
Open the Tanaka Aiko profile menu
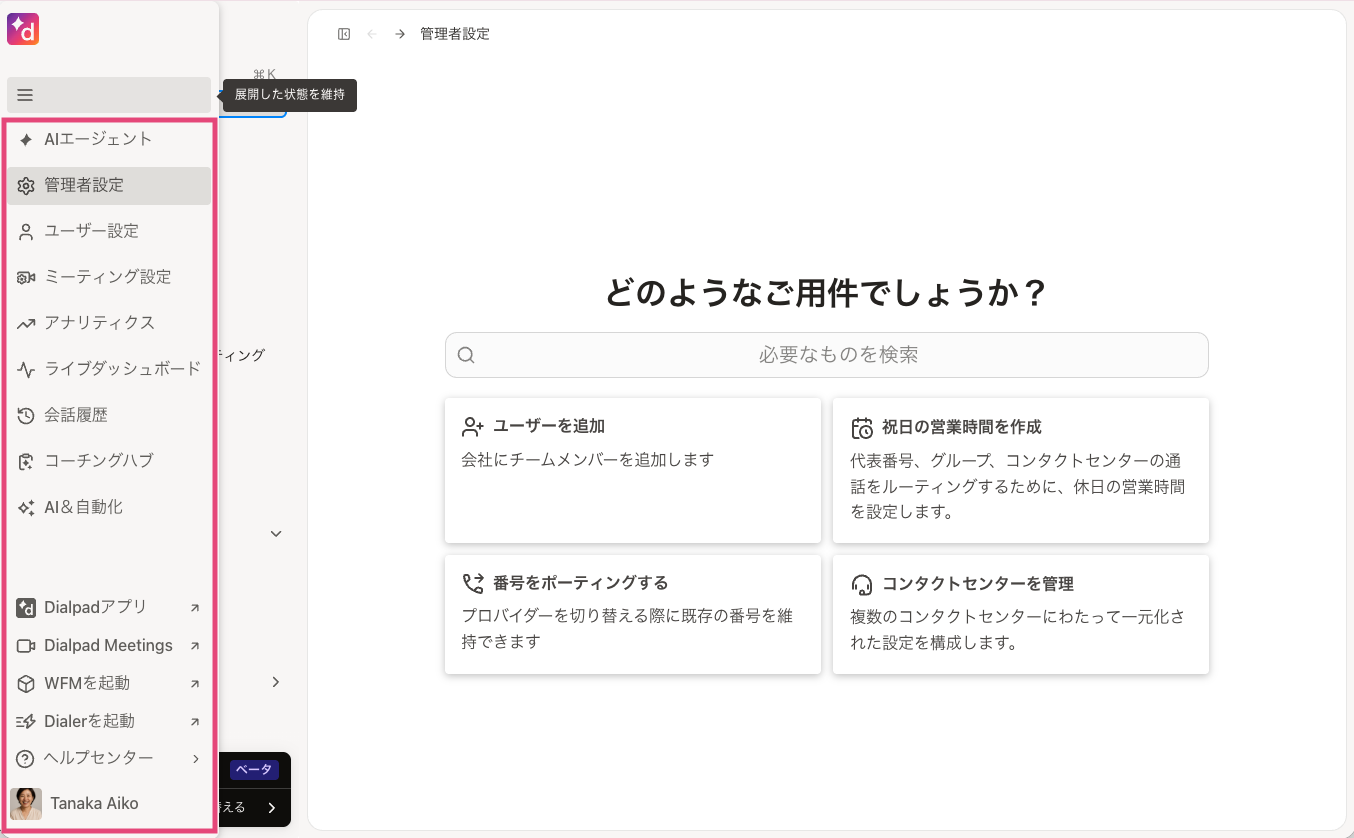109,803
